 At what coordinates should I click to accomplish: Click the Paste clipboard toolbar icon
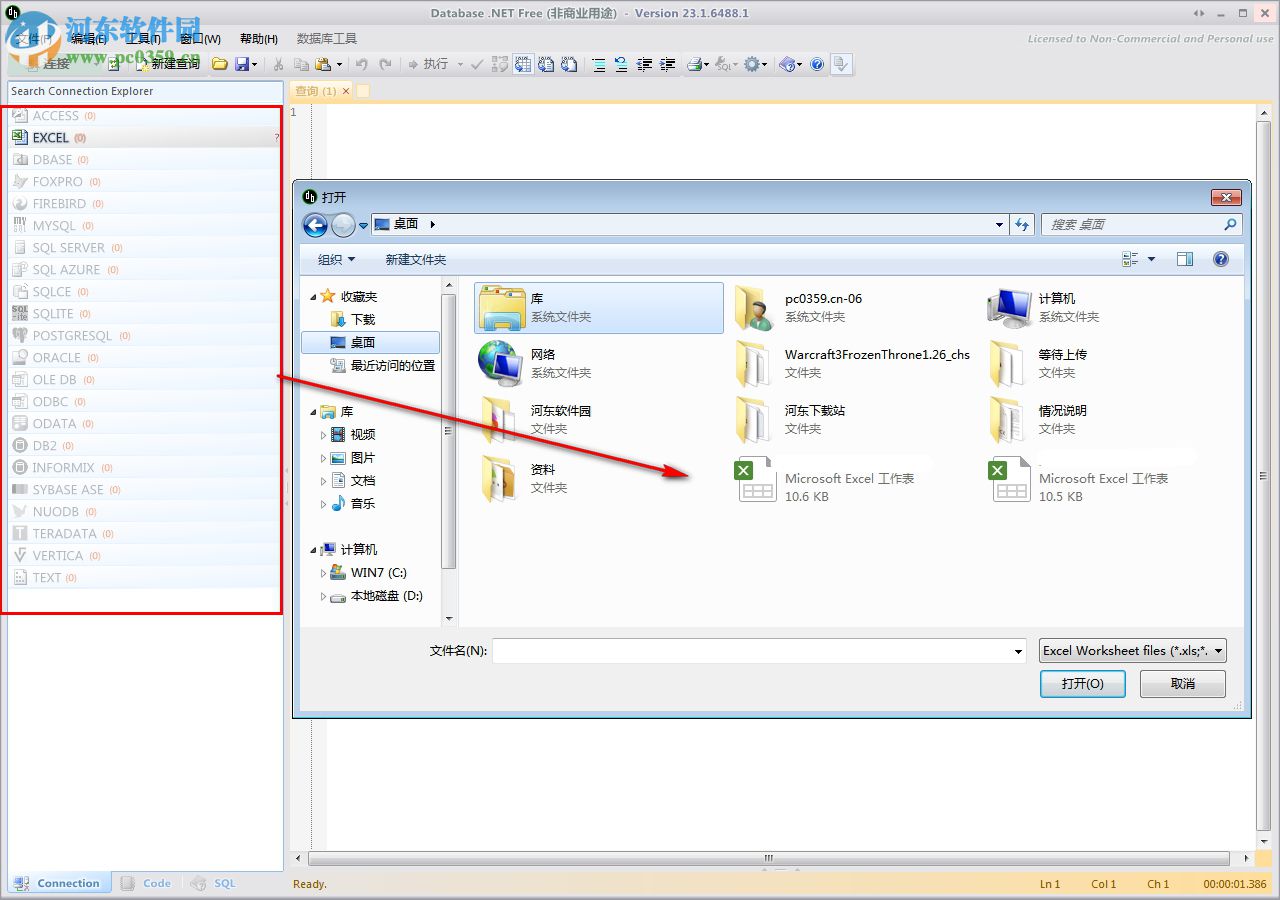point(323,64)
